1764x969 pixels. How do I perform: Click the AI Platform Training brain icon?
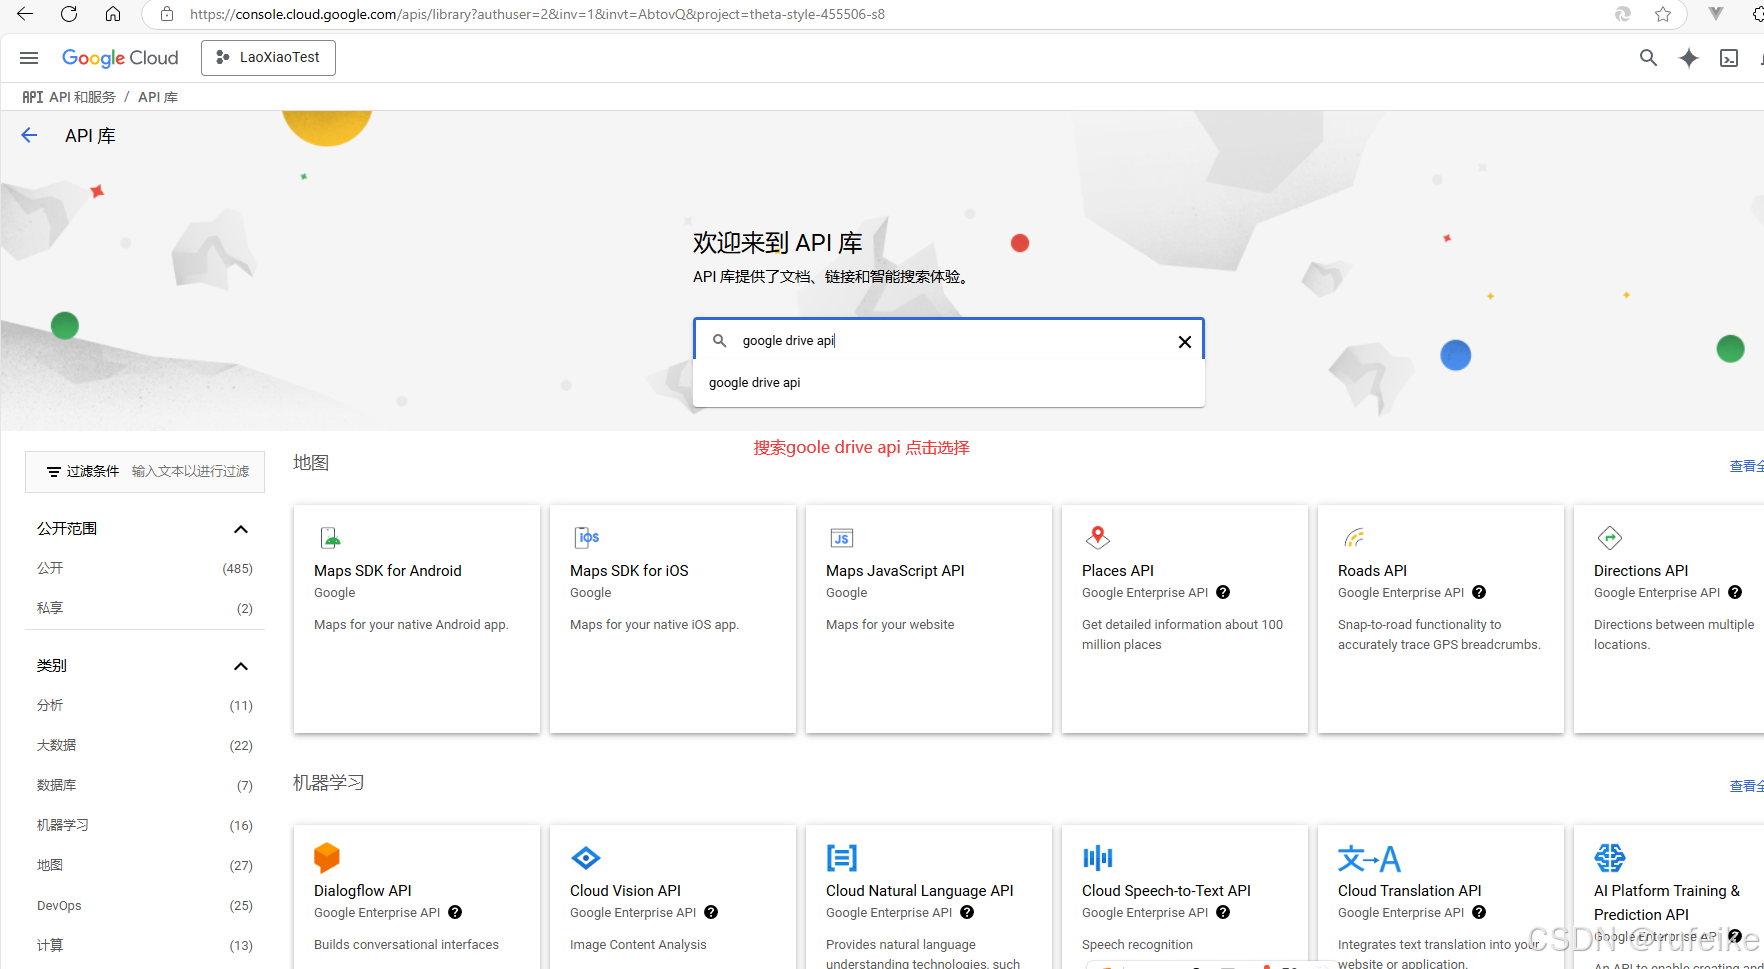[x=1610, y=858]
